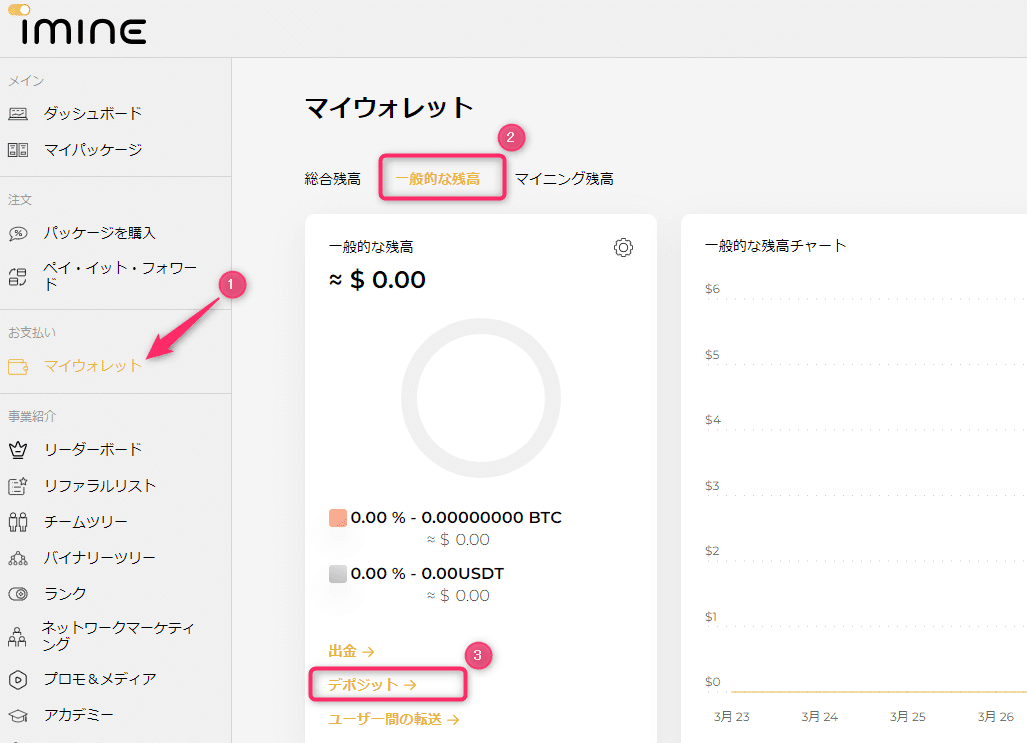Click the Pay It Forward icon

point(18,276)
